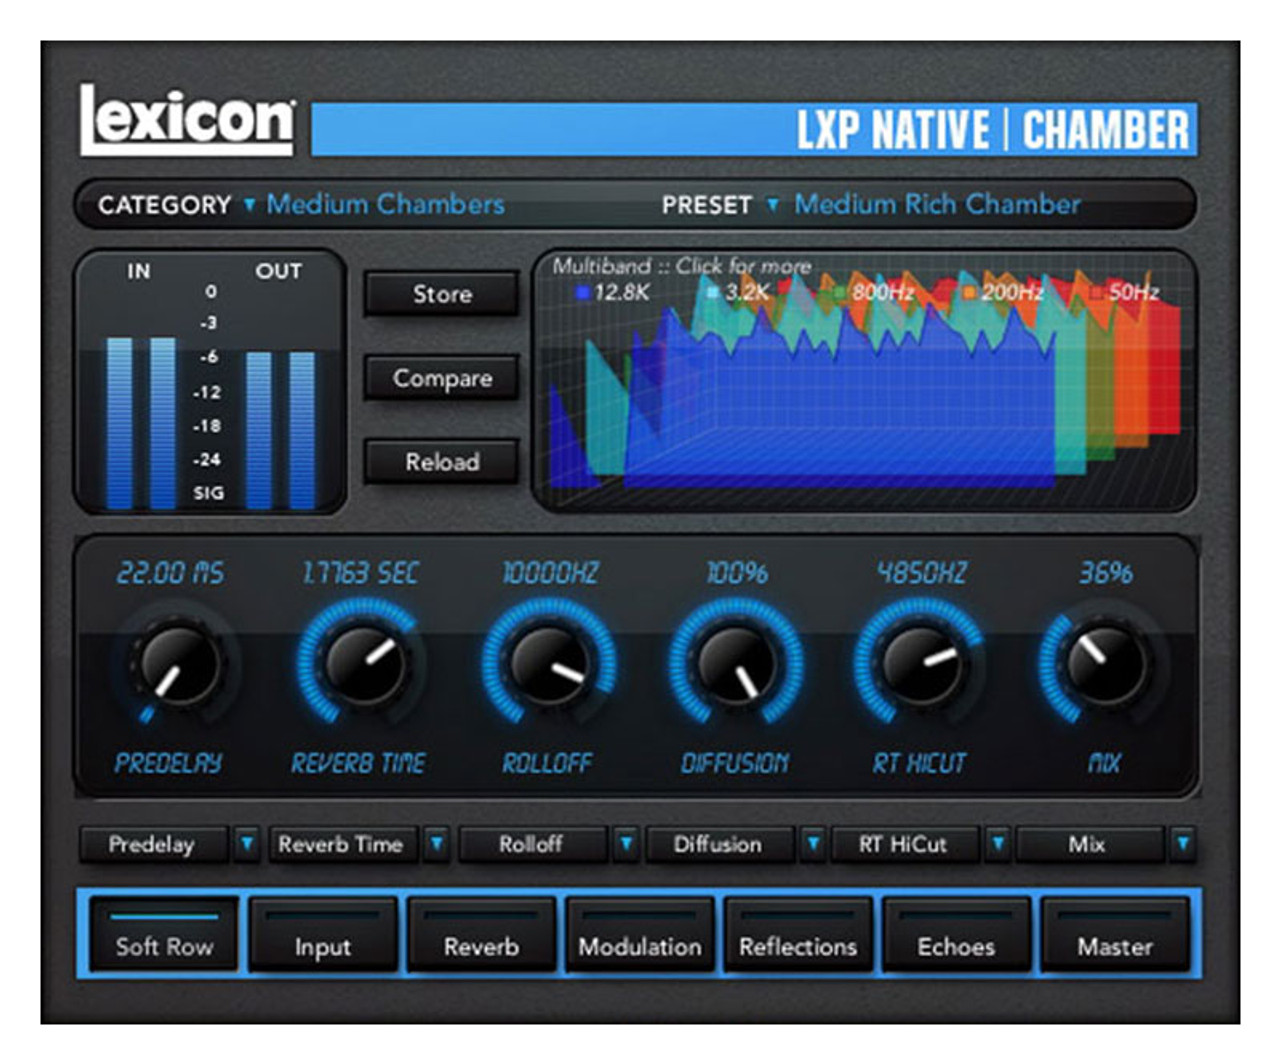The image size is (1280, 1064).
Task: Click the 12.8K band legend marker
Action: click(582, 293)
